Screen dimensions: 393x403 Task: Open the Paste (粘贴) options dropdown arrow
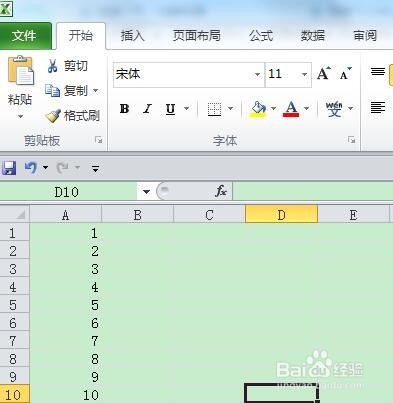(x=20, y=116)
